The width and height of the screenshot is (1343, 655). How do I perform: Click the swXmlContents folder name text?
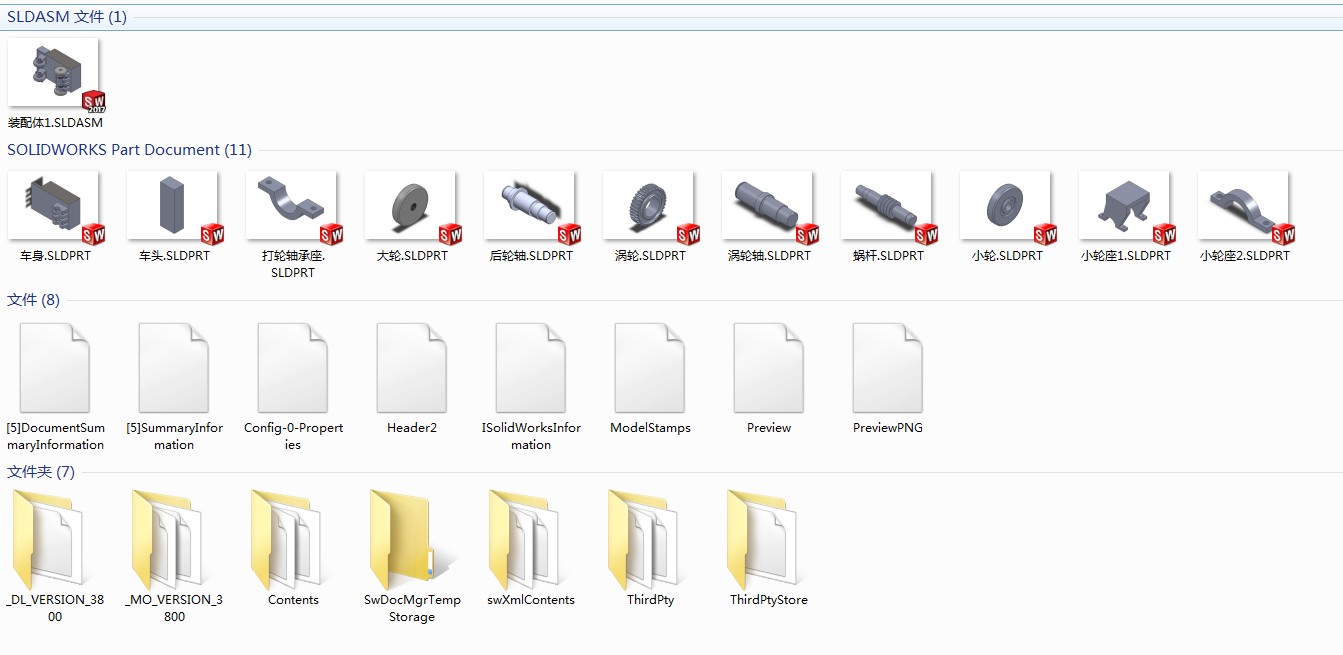531,600
